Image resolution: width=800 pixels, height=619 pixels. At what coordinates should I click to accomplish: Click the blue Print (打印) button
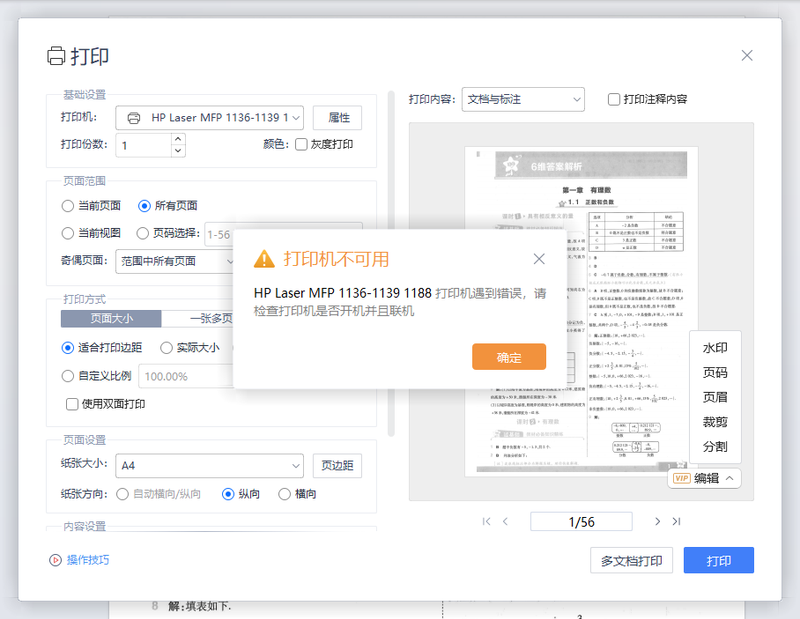click(x=718, y=560)
